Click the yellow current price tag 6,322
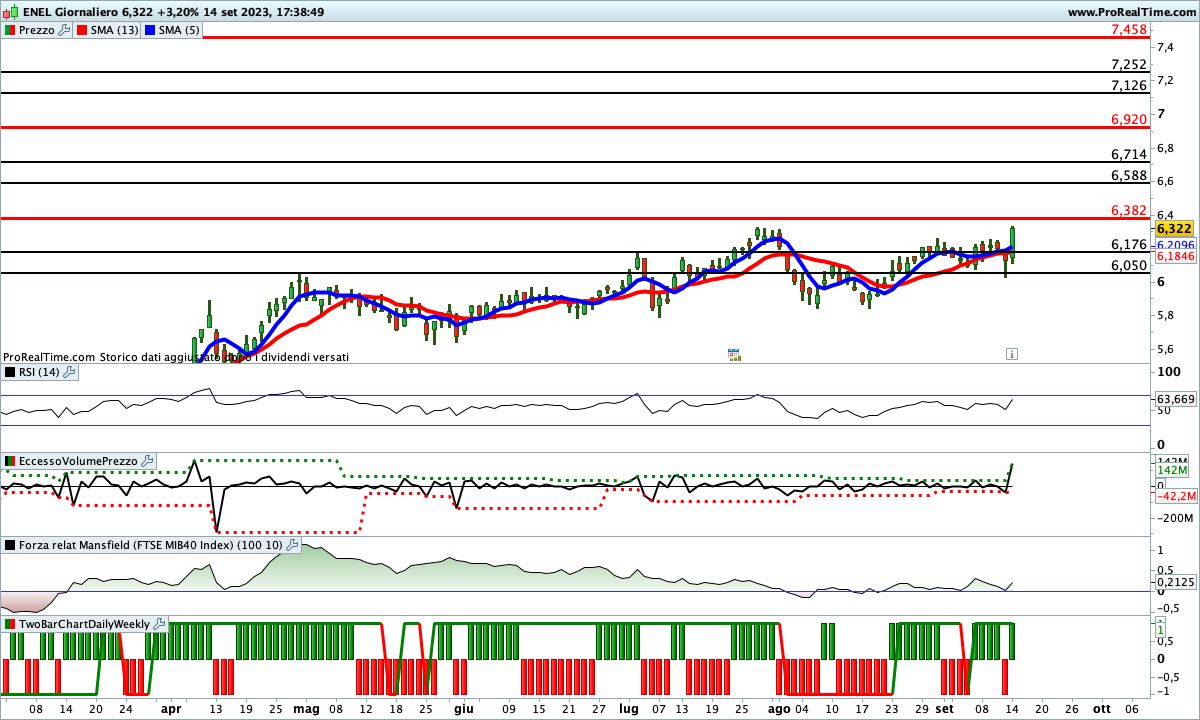 (1173, 229)
